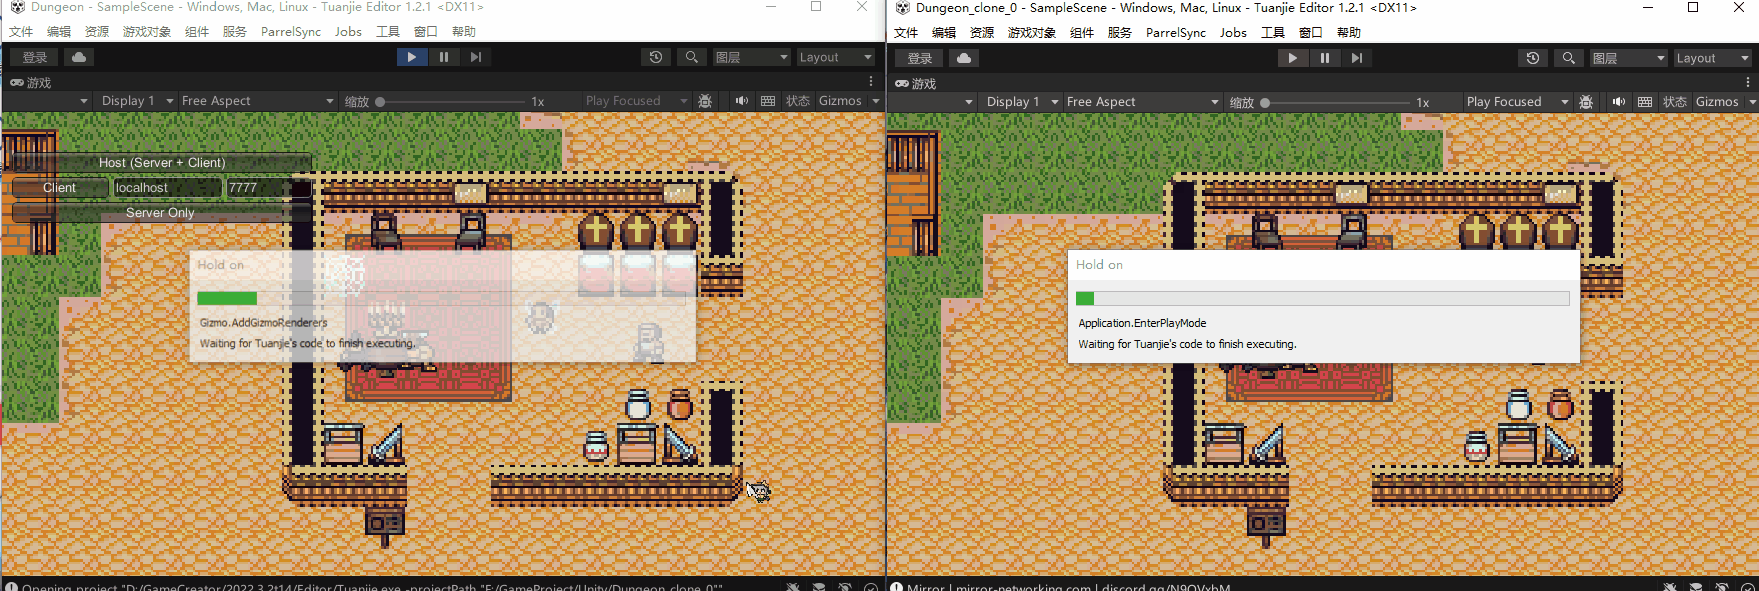
Task: Click Pause button in Dungeon_clone_0 window
Action: pyautogui.click(x=1324, y=58)
